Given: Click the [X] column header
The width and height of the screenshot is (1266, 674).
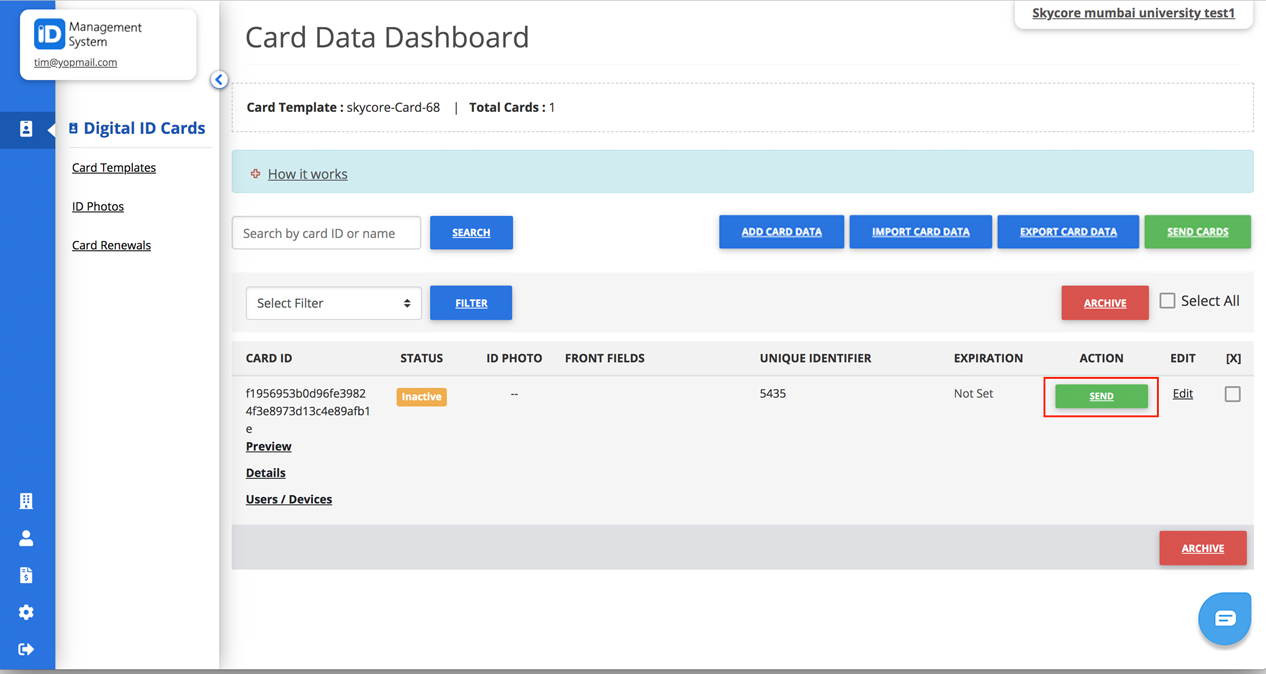Looking at the screenshot, I should click(x=1233, y=358).
